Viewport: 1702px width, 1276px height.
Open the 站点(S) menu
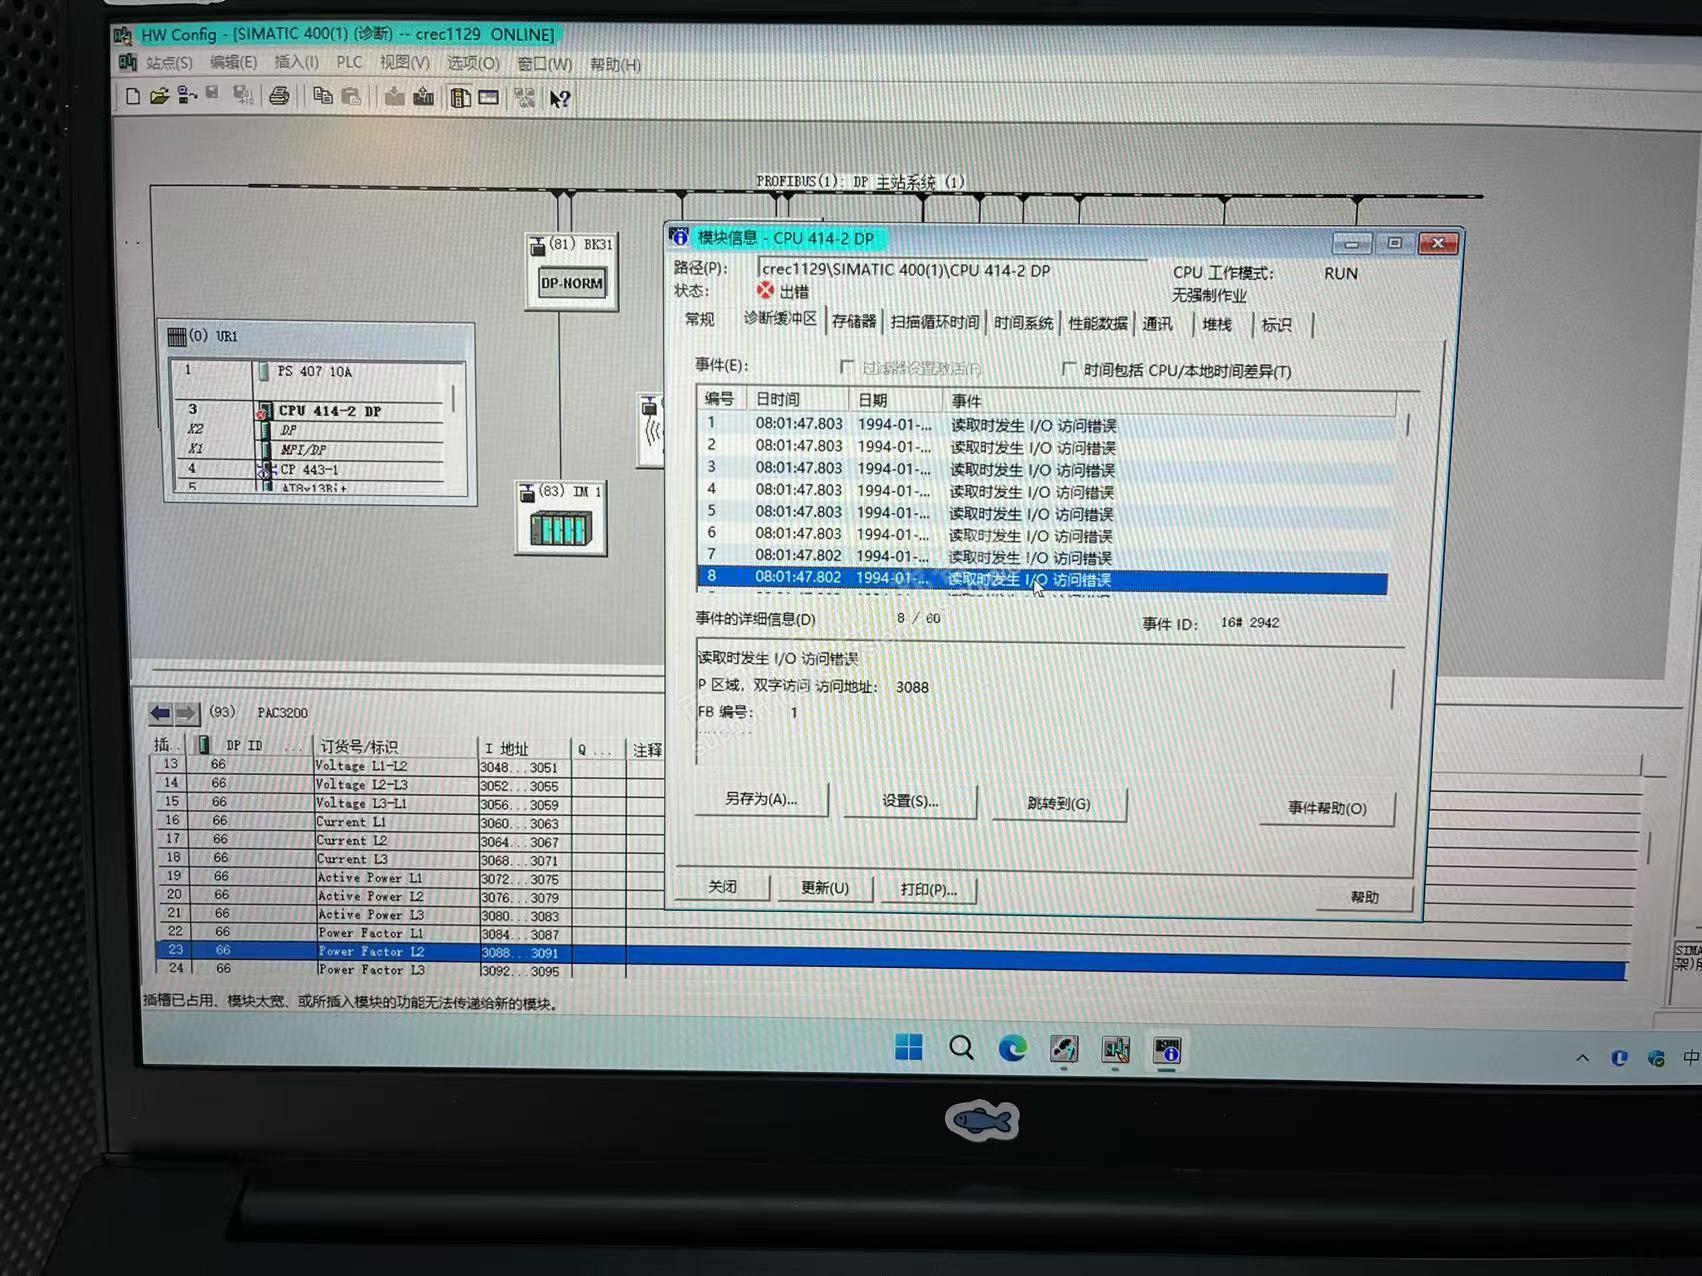169,63
